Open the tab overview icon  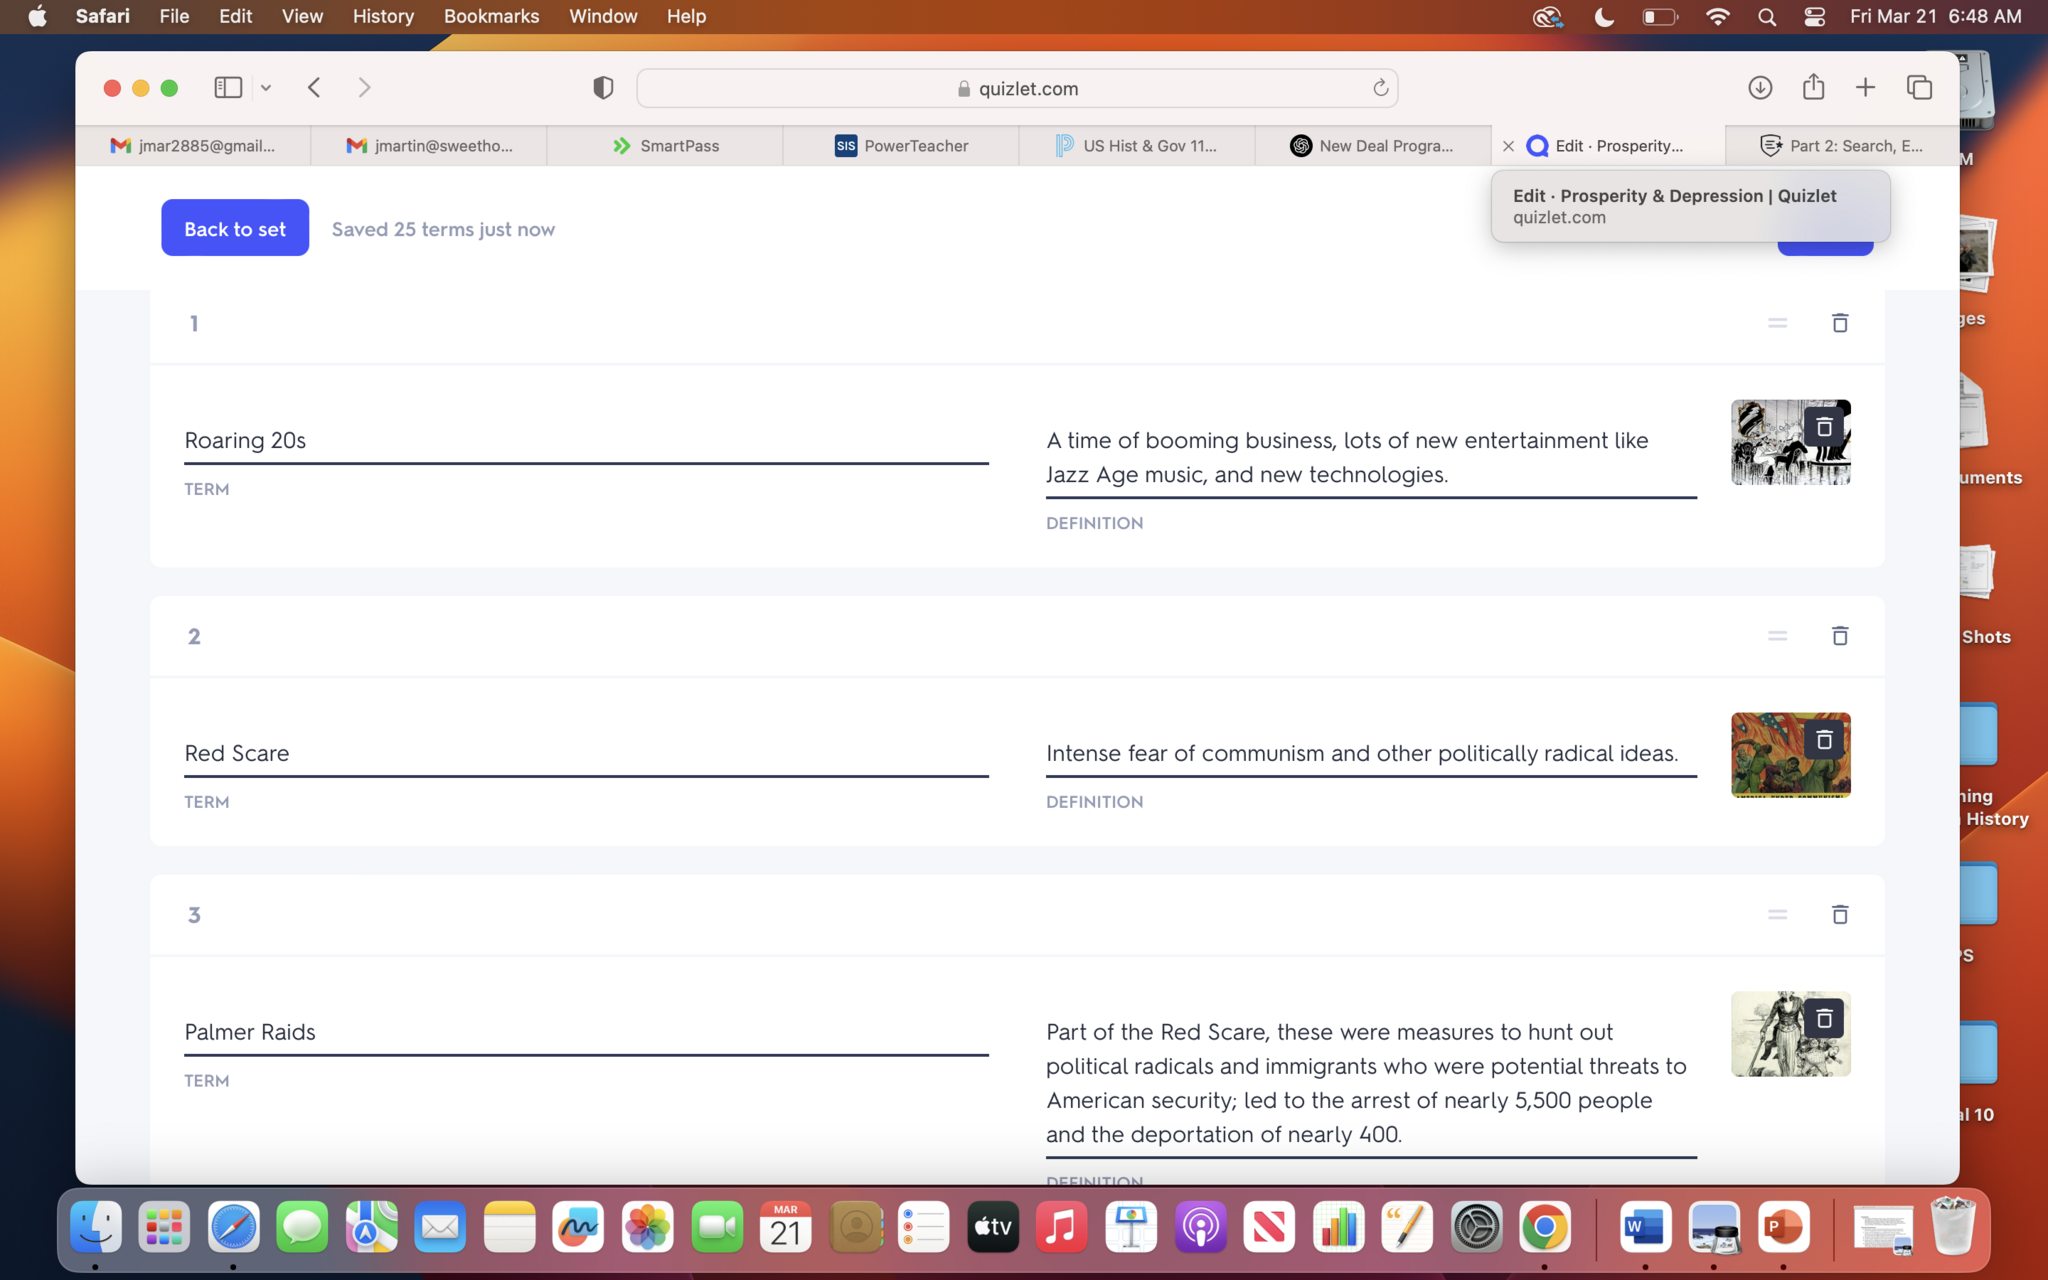pyautogui.click(x=1919, y=88)
